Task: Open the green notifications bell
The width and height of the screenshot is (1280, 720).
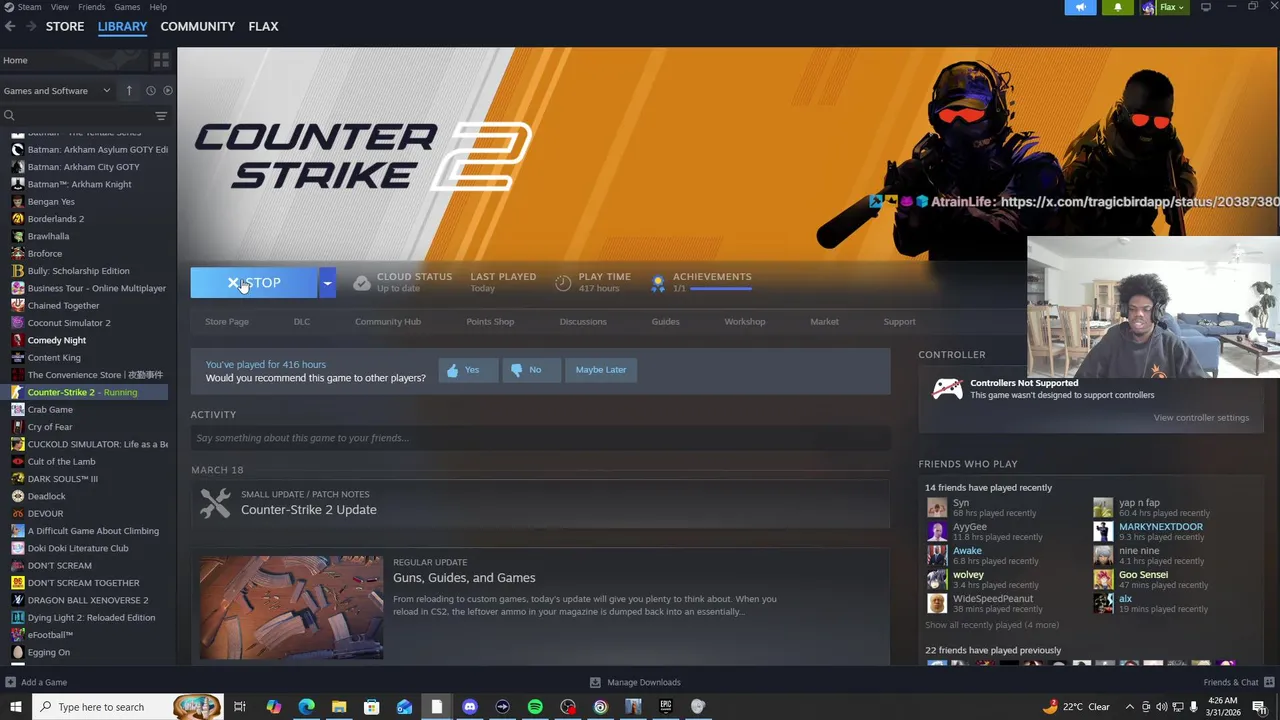Action: click(1118, 7)
